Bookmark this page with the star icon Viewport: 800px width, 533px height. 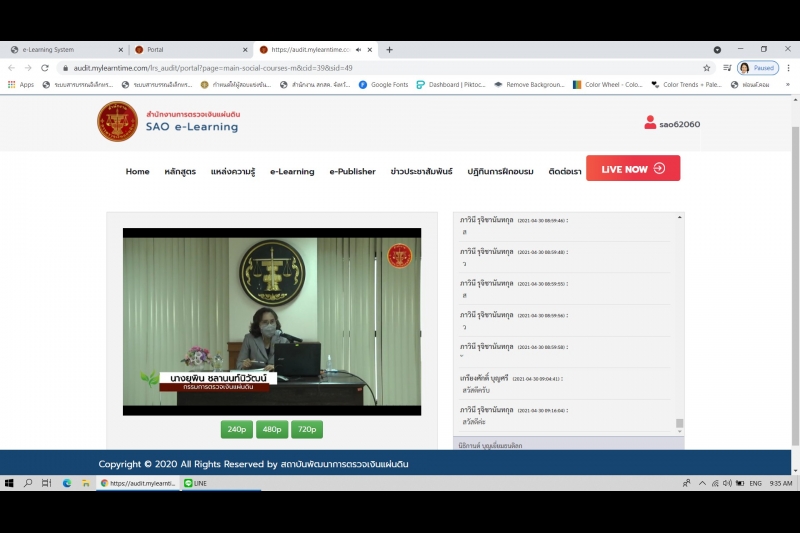(706, 68)
